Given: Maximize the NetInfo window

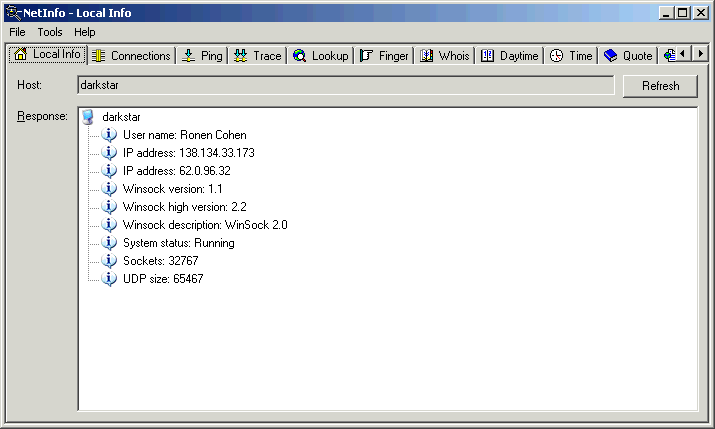Looking at the screenshot, I should tap(683, 13).
